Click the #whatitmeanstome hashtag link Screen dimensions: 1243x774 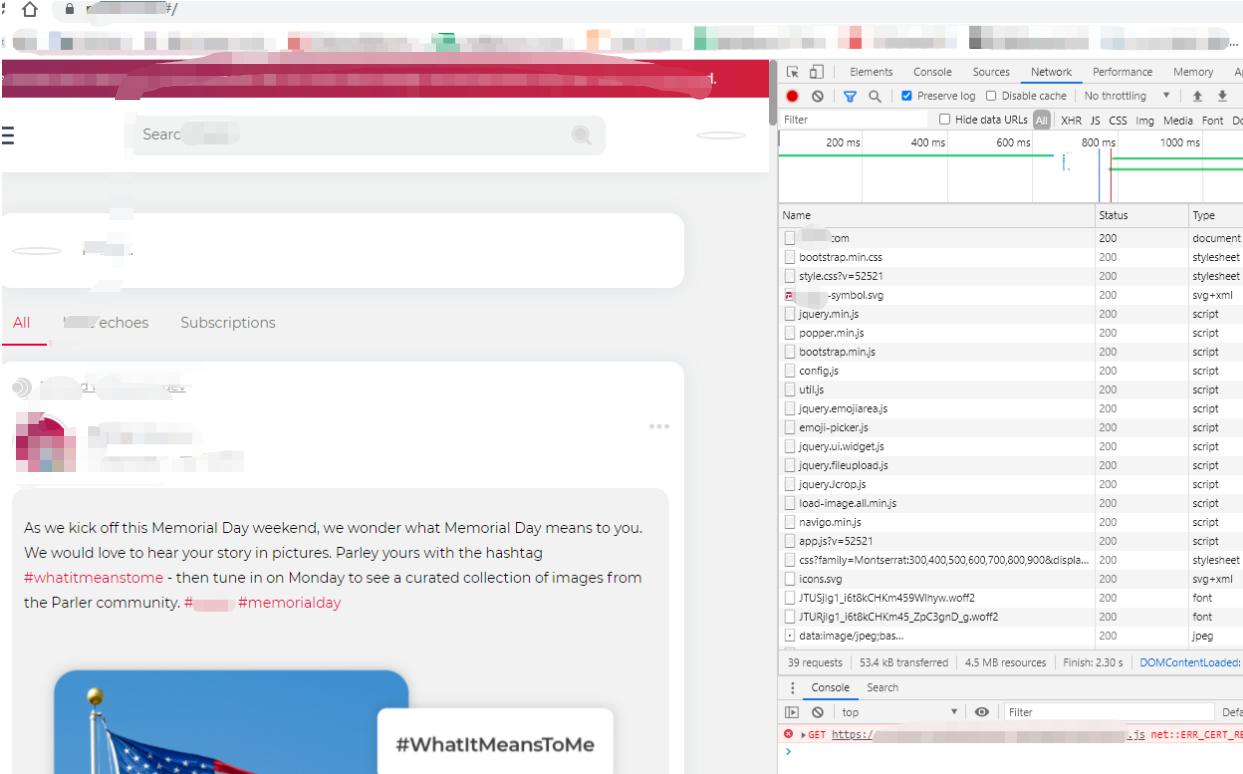93,578
